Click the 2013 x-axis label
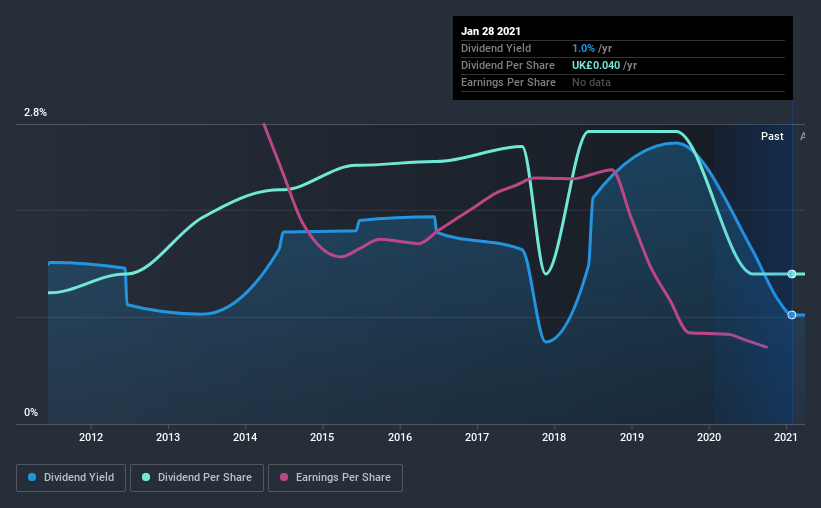The height and width of the screenshot is (508, 821). pyautogui.click(x=168, y=437)
